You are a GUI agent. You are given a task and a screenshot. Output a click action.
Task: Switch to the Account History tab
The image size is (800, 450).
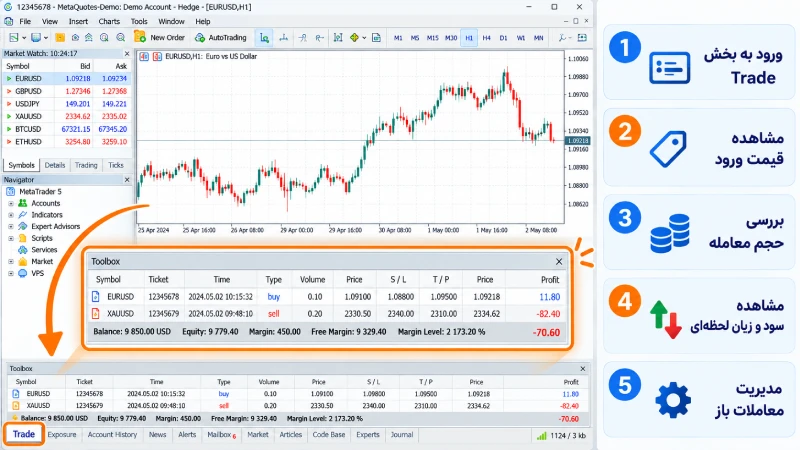[x=112, y=435]
